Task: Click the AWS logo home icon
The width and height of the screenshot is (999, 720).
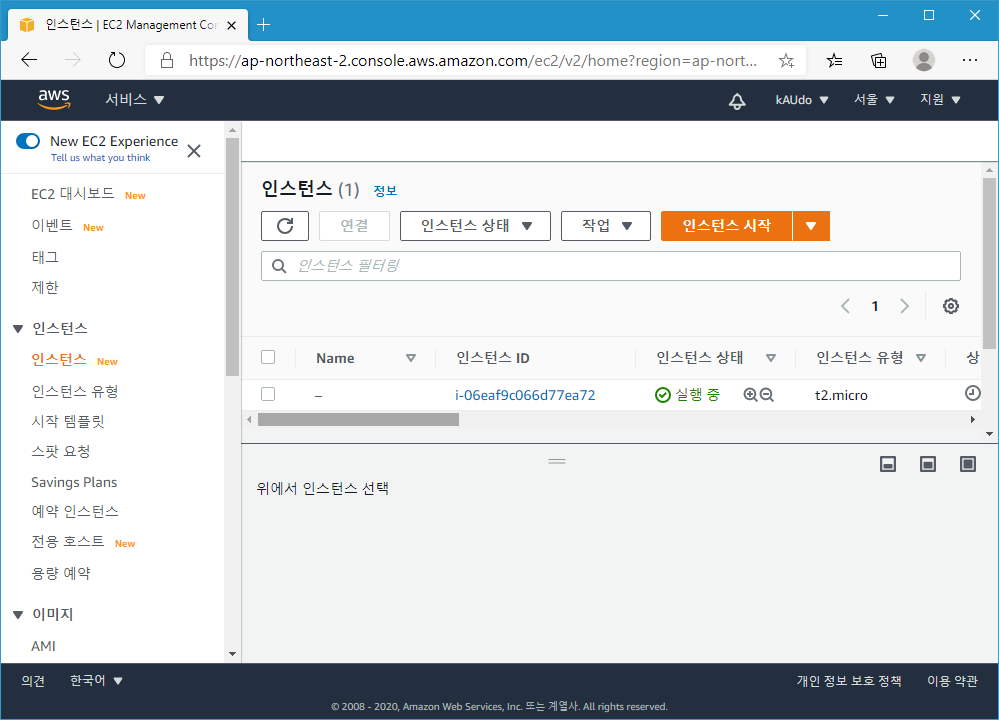Action: tap(54, 99)
